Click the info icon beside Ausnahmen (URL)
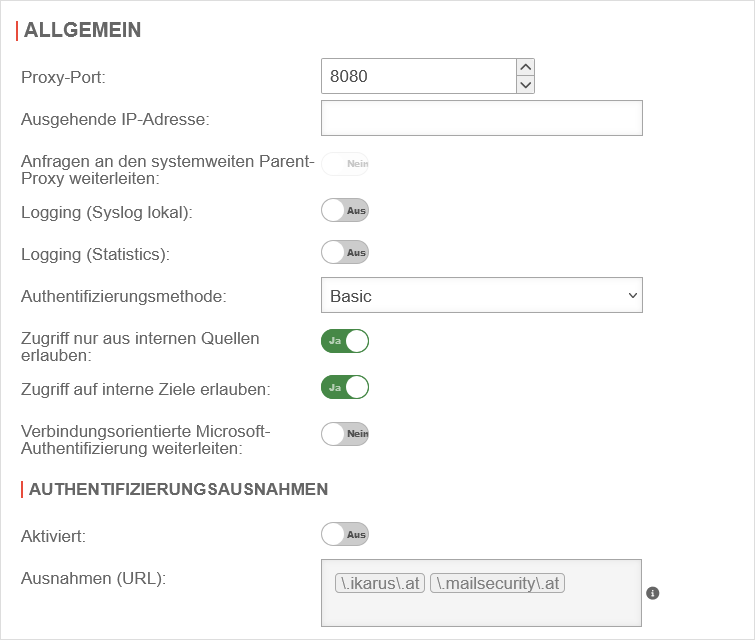This screenshot has height=640, width=755. click(653, 593)
